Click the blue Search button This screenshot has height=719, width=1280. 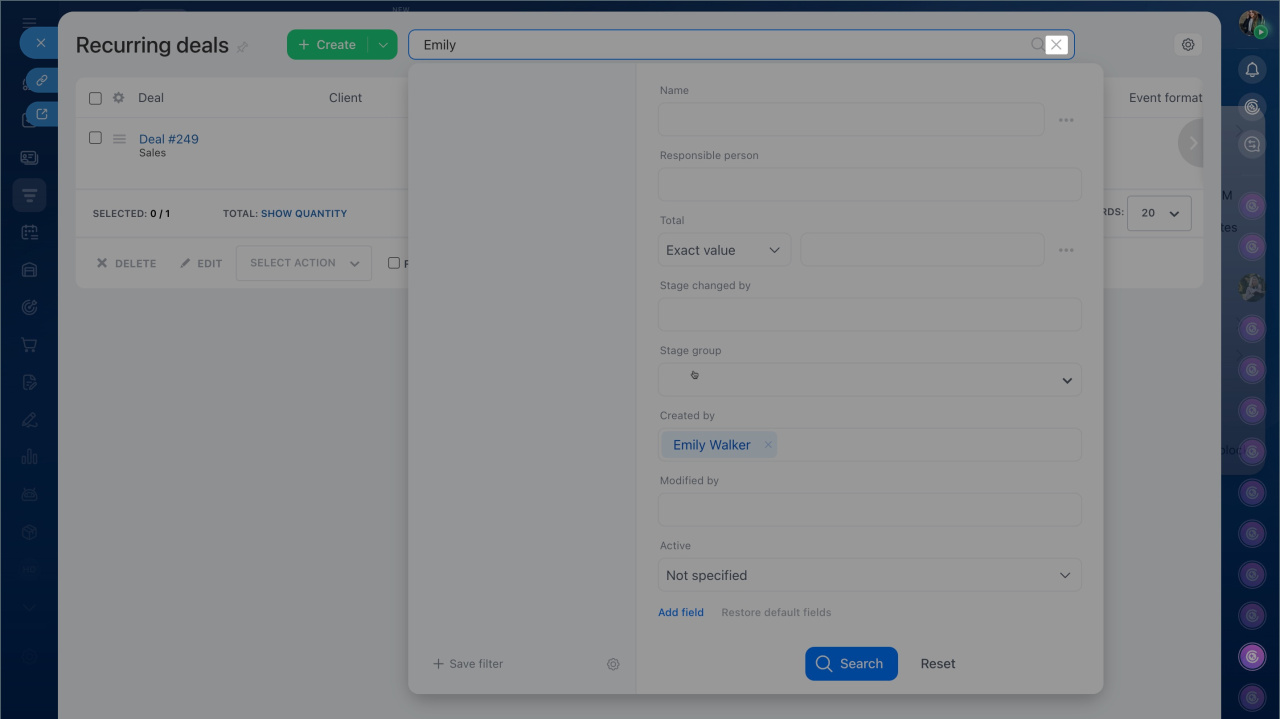850,664
